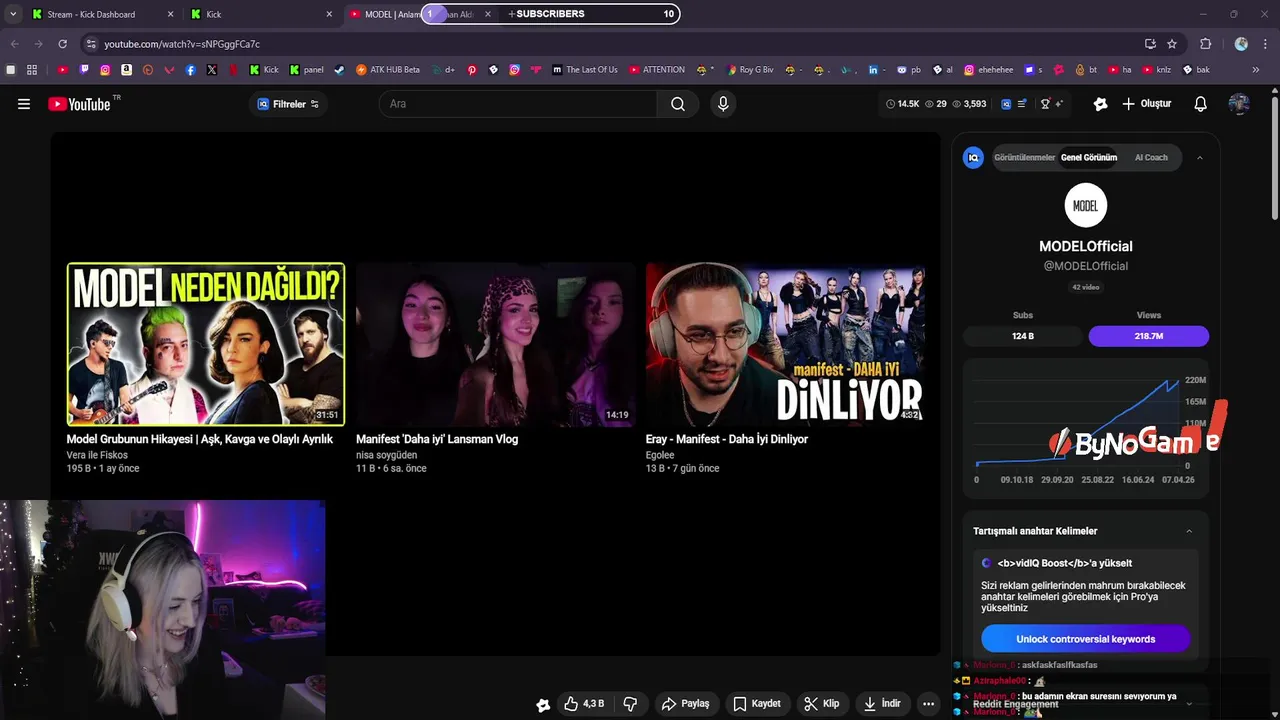Open the Twitch bookmark icon
1280x720 pixels.
[x=84, y=70]
